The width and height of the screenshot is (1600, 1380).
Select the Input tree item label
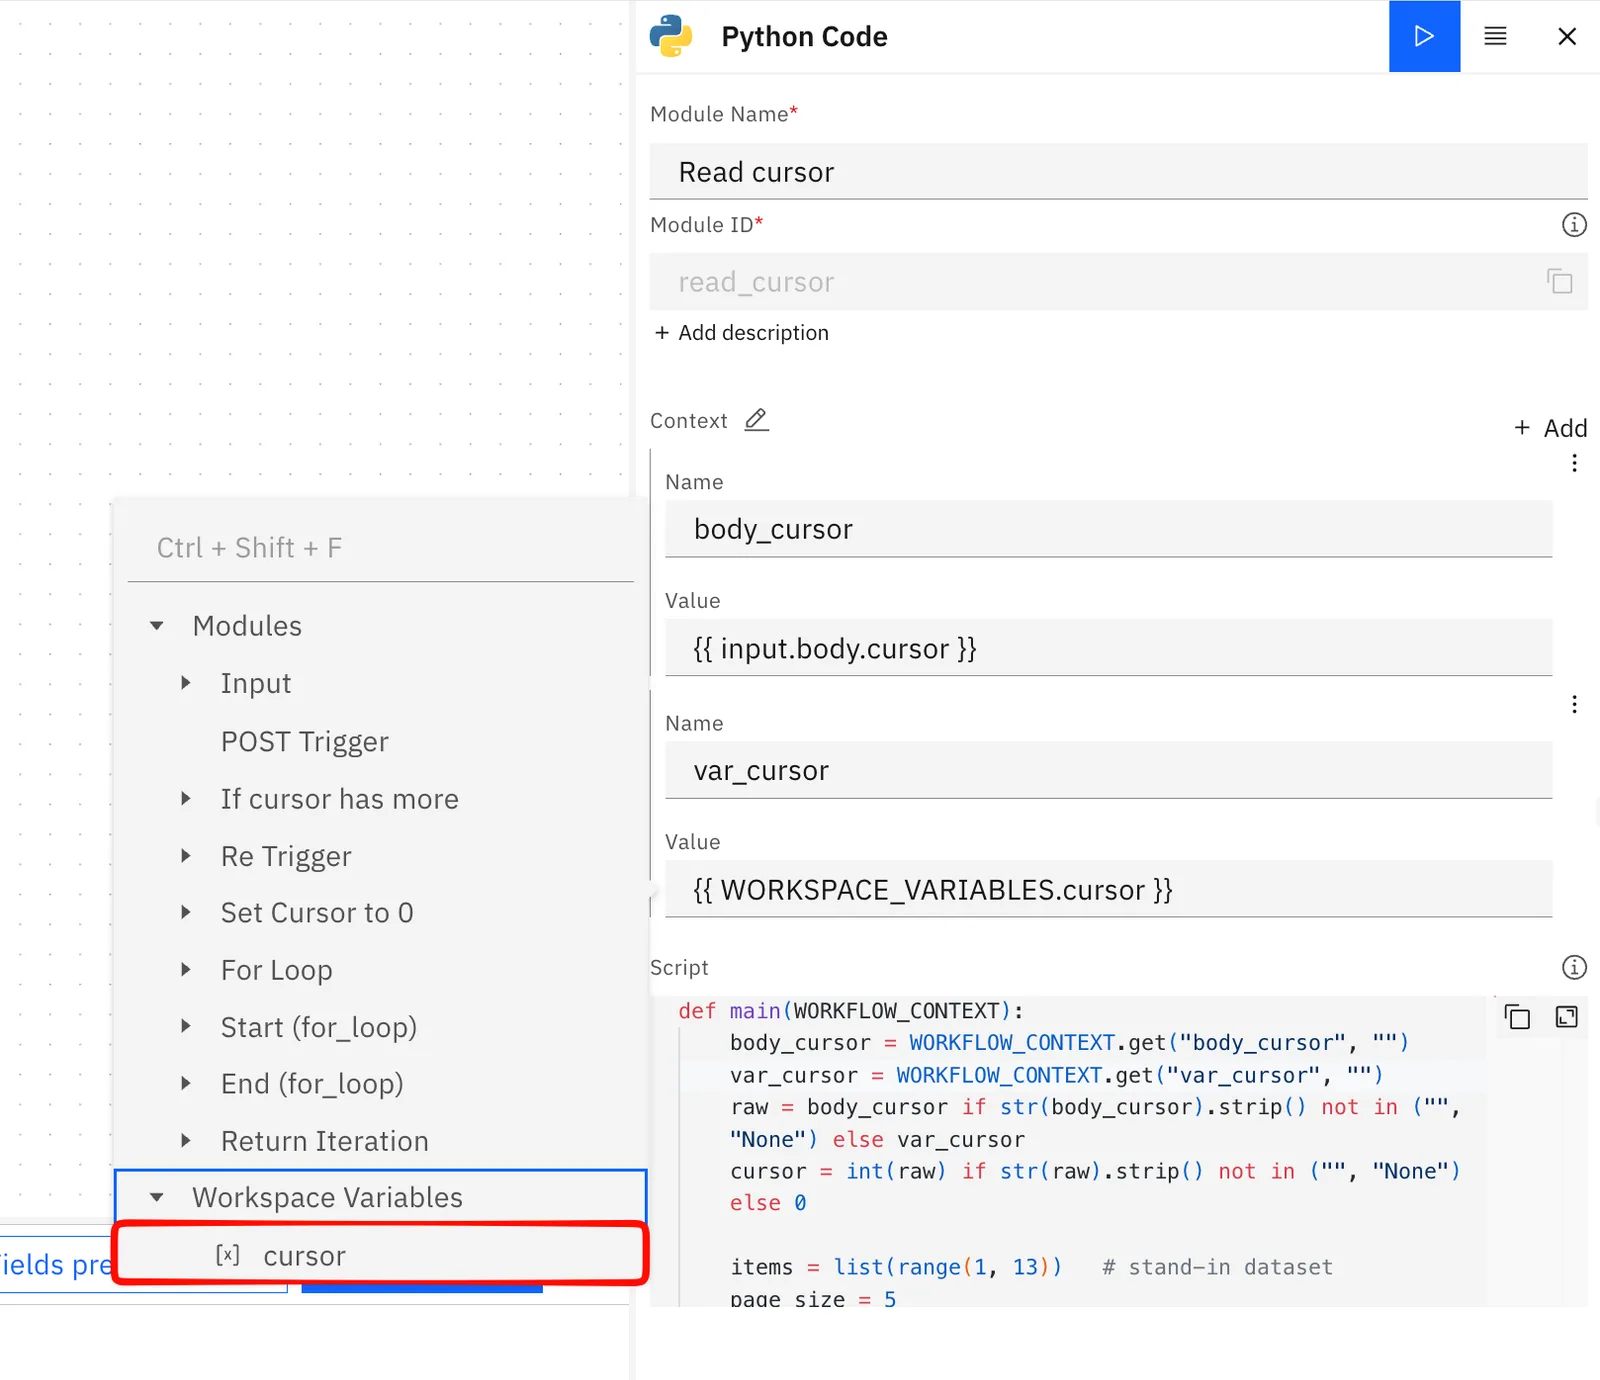pos(256,684)
